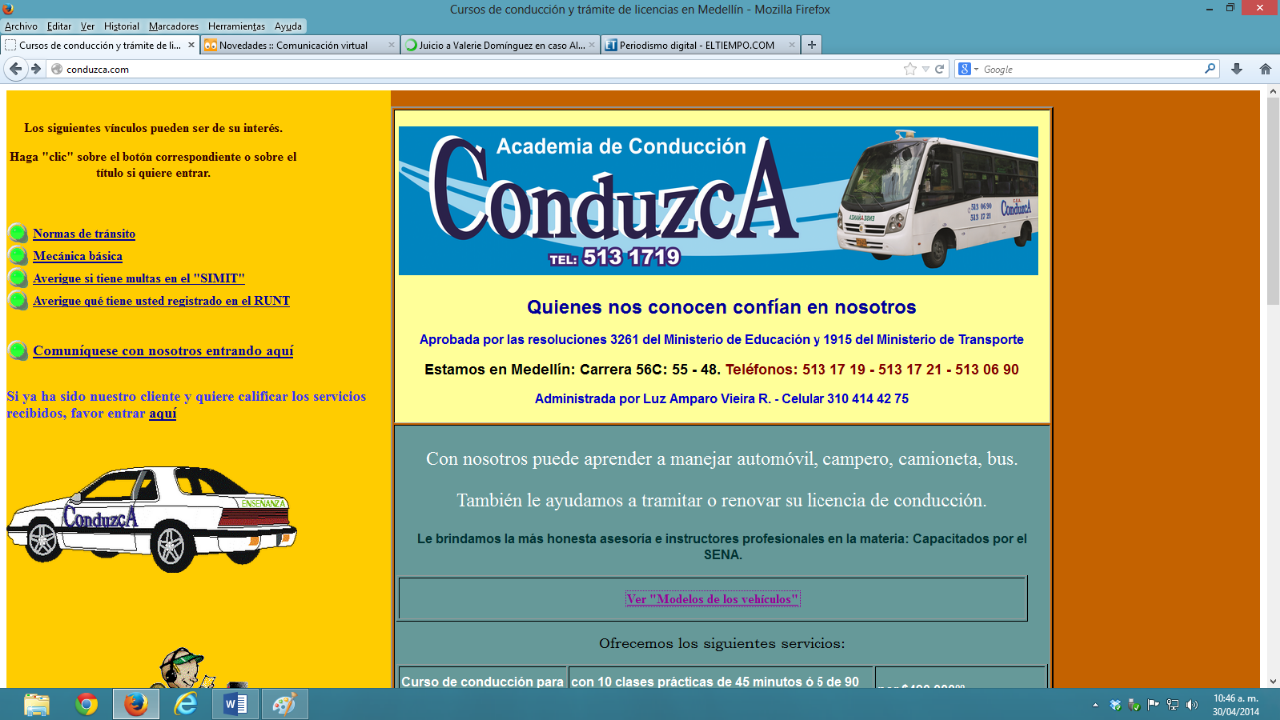Launch Google Chrome from the taskbar
Image resolution: width=1280 pixels, height=720 pixels.
(86, 704)
